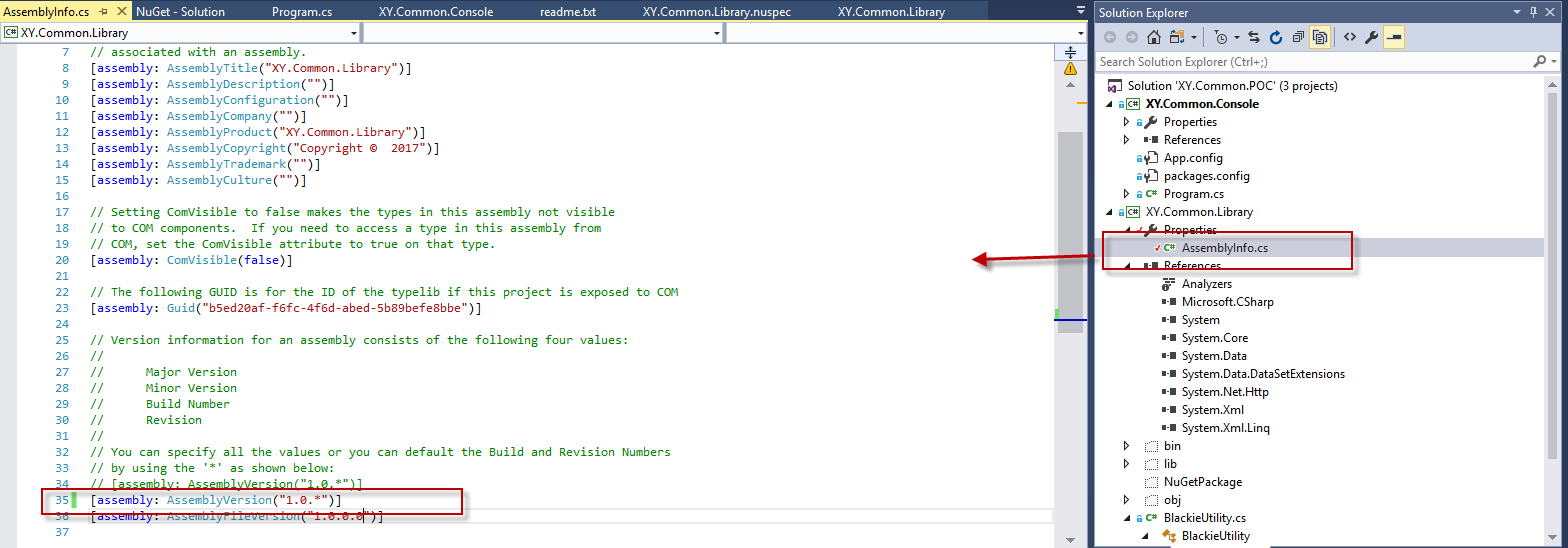Open the XY.Common.Library project scope dropdown
This screenshot has width=1568, height=548.
click(x=181, y=33)
